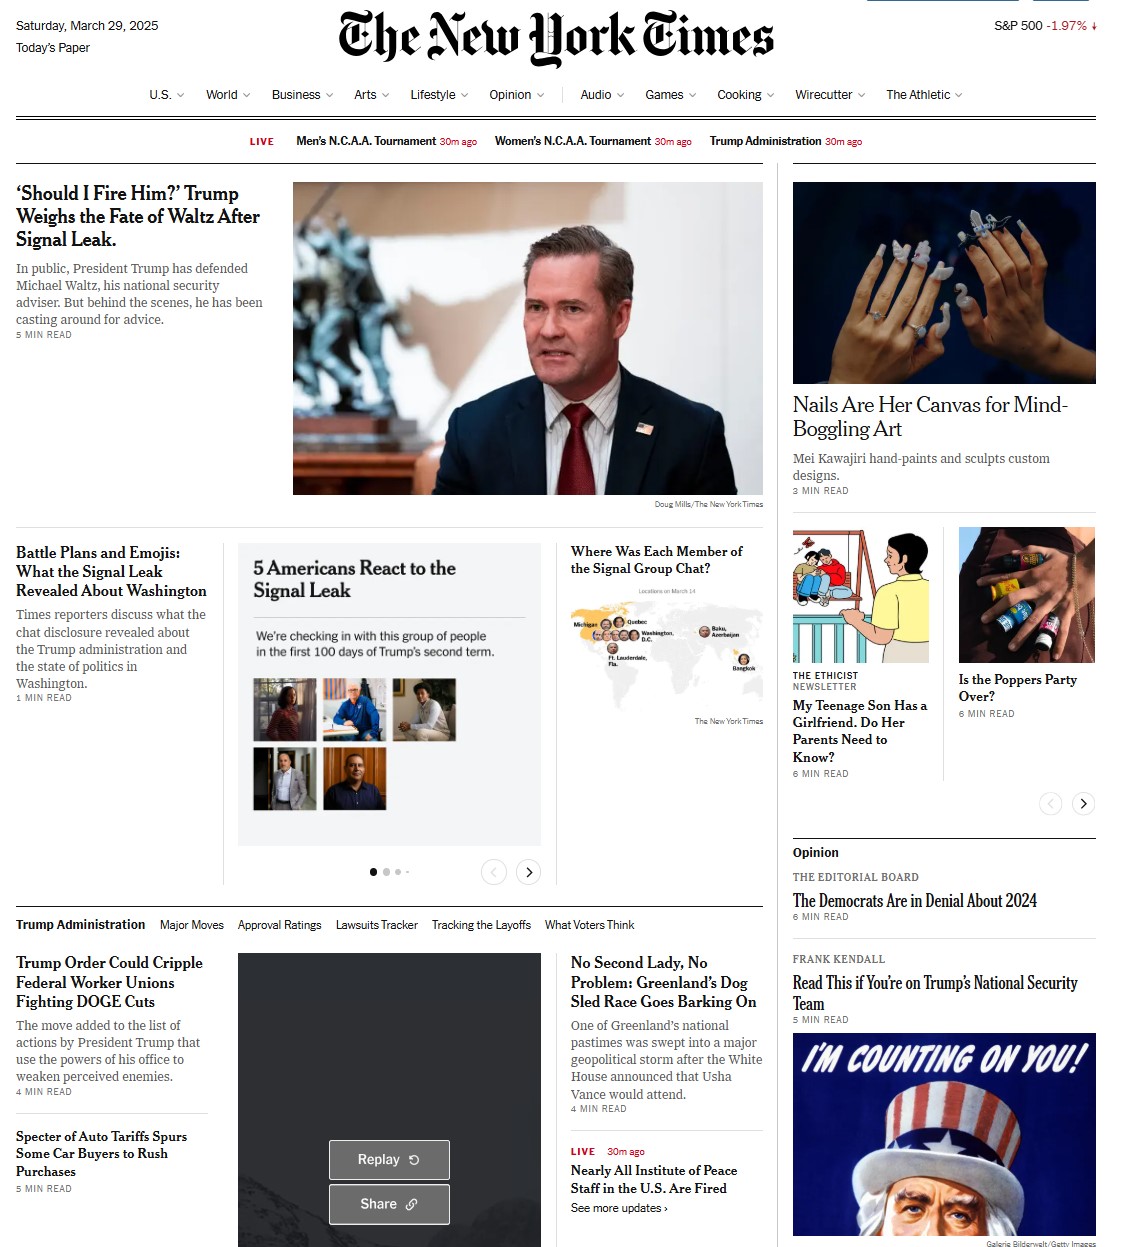Select the first carousel pagination dot
This screenshot has height=1247, width=1125.
374,872
